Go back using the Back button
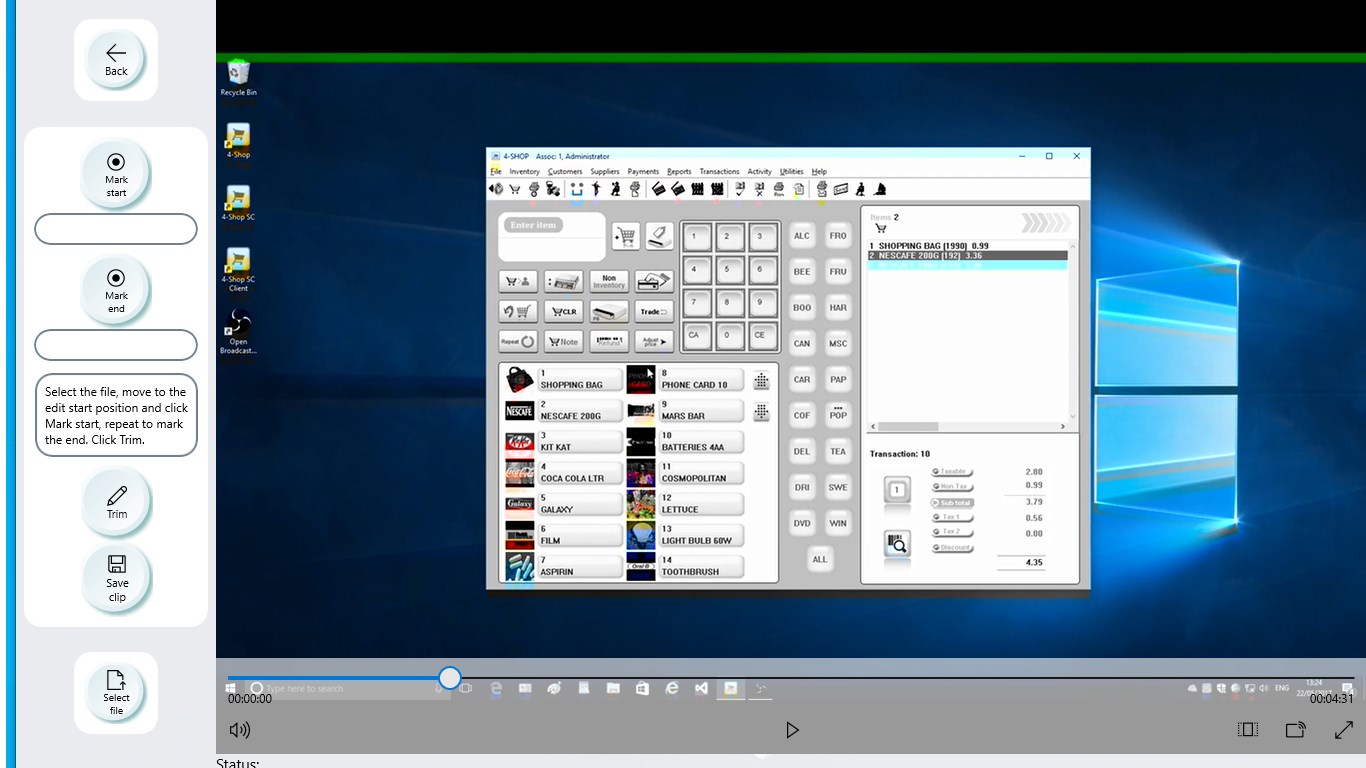 (x=116, y=59)
